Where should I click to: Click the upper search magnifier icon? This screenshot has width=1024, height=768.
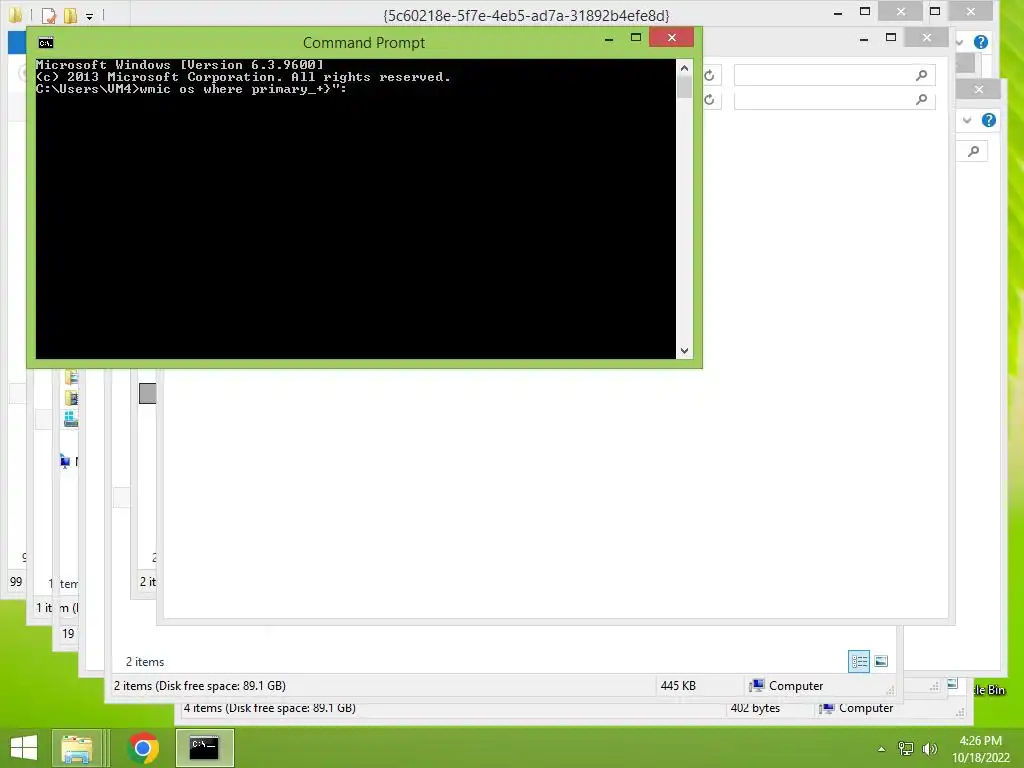point(921,75)
